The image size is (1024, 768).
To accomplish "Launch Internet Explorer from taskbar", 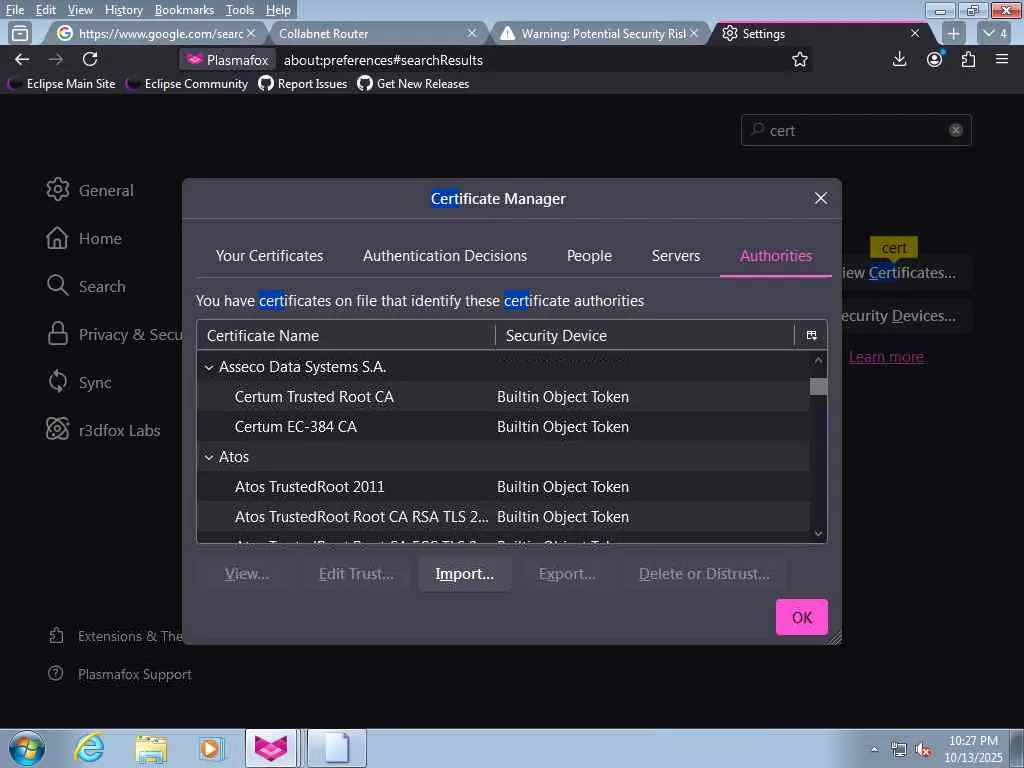I will pos(89,748).
